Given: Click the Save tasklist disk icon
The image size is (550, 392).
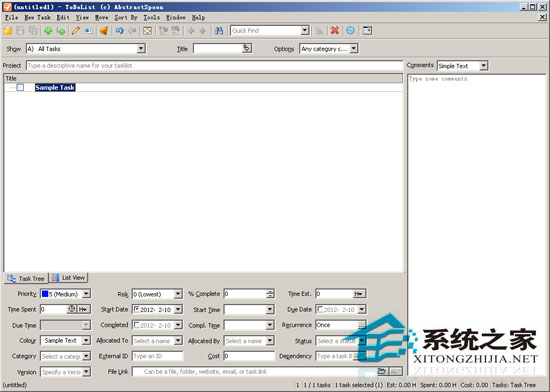Looking at the screenshot, I should point(20,31).
